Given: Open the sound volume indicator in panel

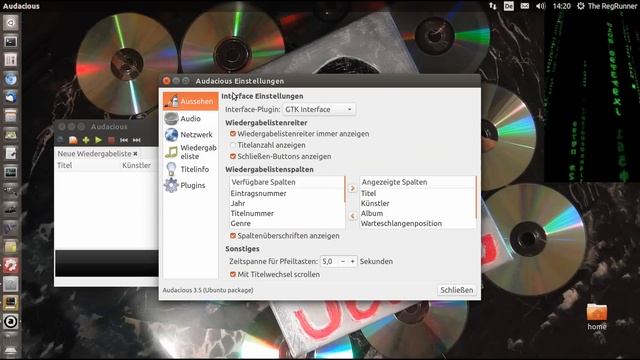Looking at the screenshot, I should pyautogui.click(x=540, y=6).
